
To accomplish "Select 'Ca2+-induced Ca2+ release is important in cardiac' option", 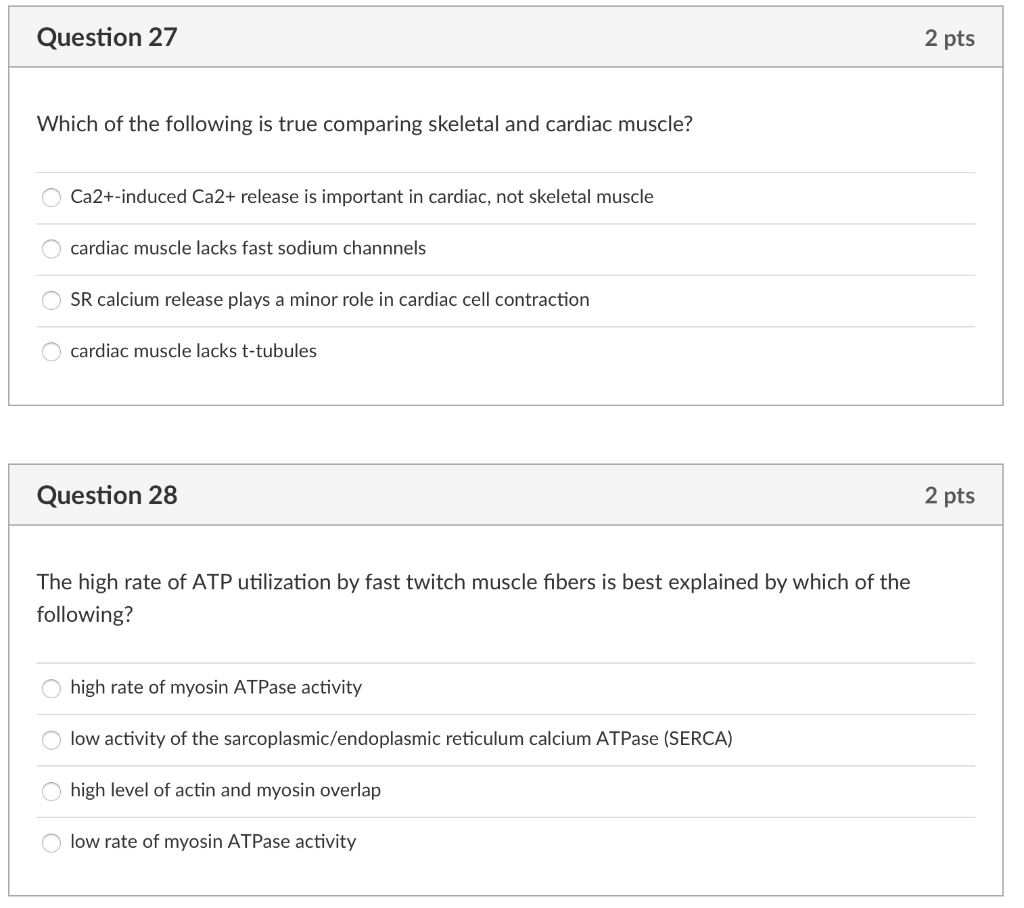I will [x=51, y=197].
